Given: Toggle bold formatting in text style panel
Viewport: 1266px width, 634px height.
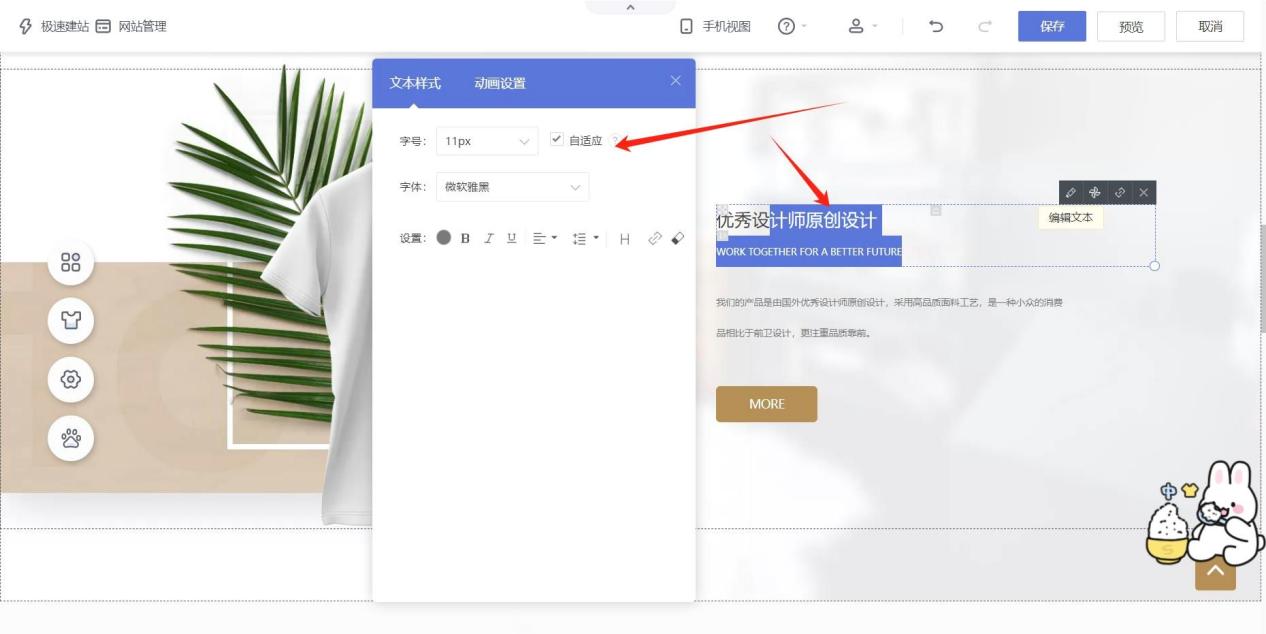Looking at the screenshot, I should pyautogui.click(x=465, y=239).
